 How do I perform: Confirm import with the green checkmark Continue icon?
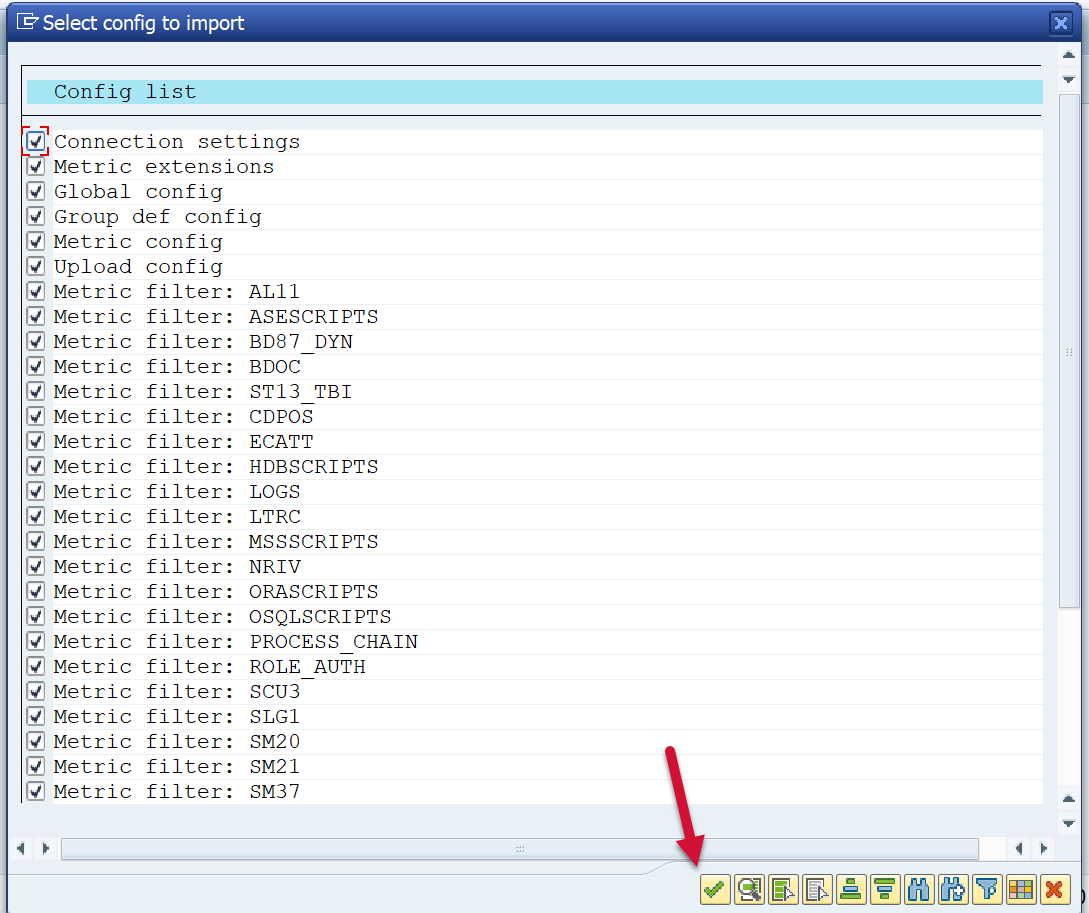[x=714, y=888]
